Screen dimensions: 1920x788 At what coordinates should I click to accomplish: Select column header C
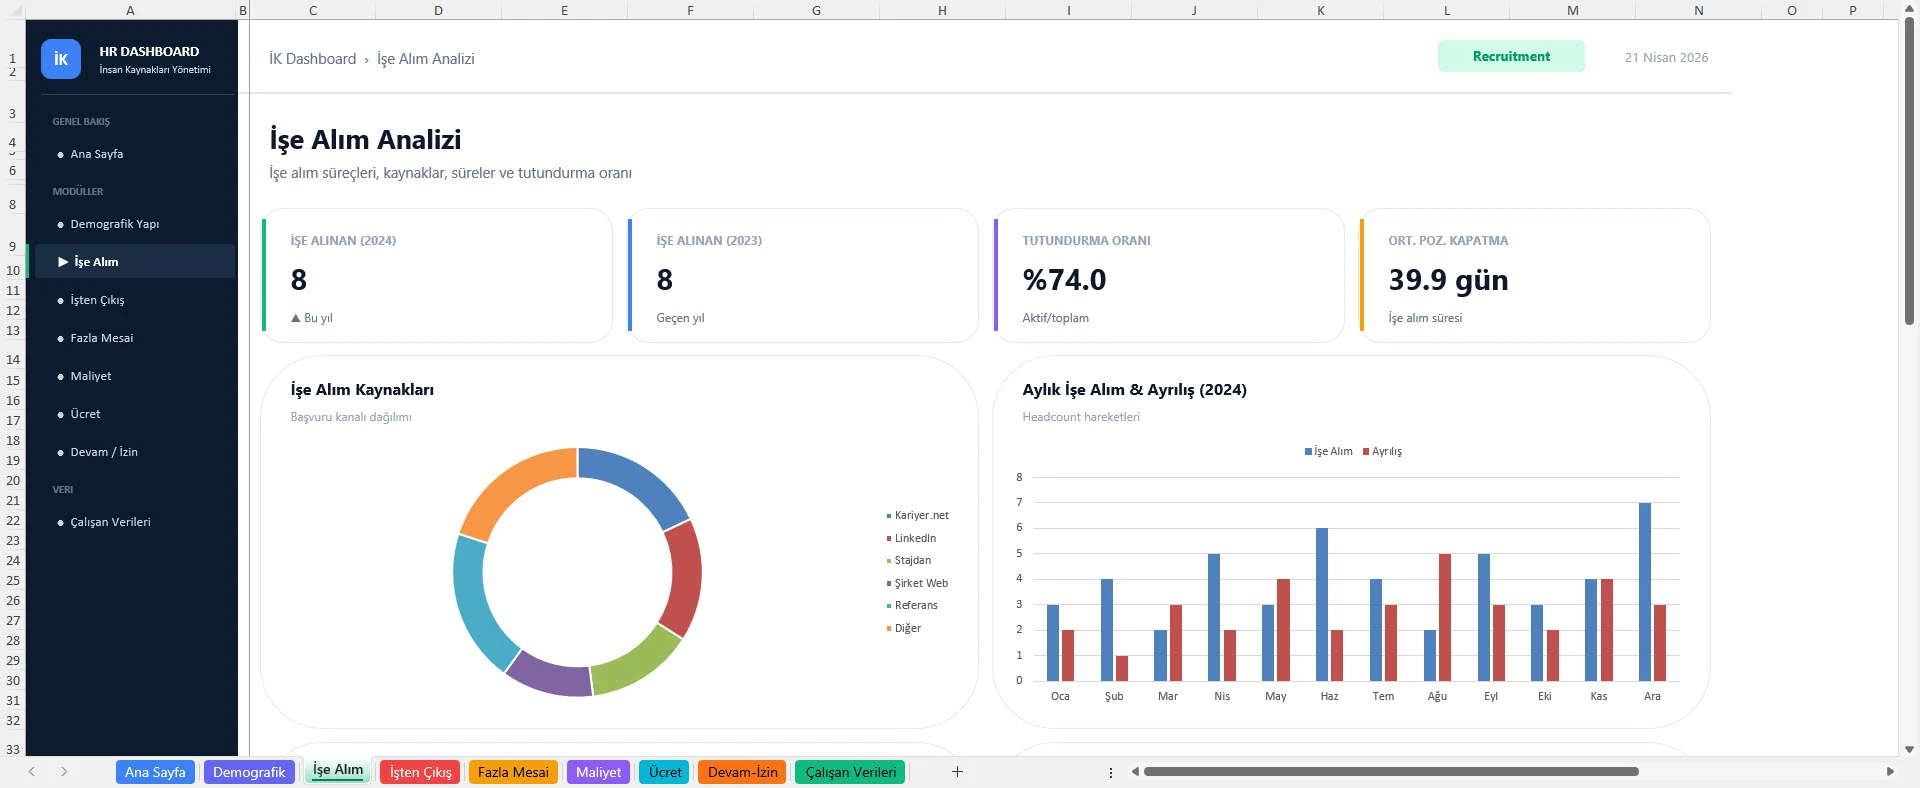click(x=313, y=10)
